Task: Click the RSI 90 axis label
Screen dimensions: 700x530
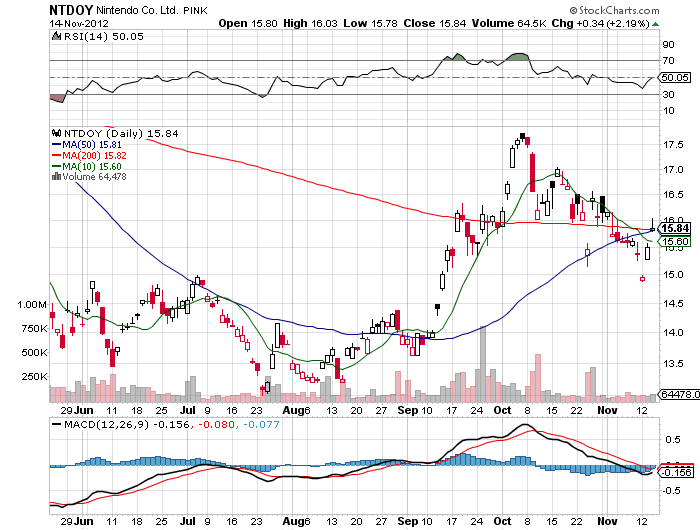Action: [x=669, y=44]
